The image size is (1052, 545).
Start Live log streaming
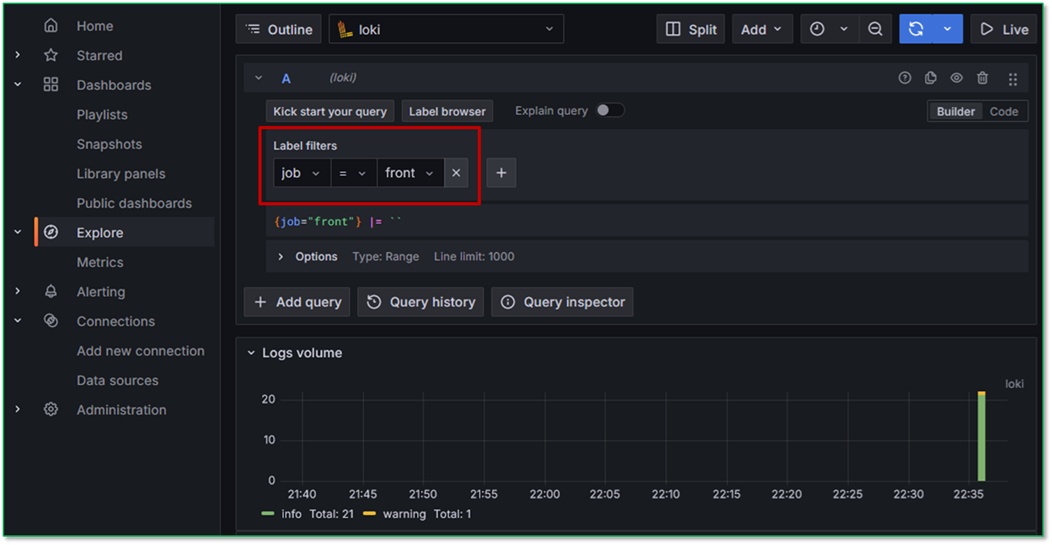(1004, 30)
